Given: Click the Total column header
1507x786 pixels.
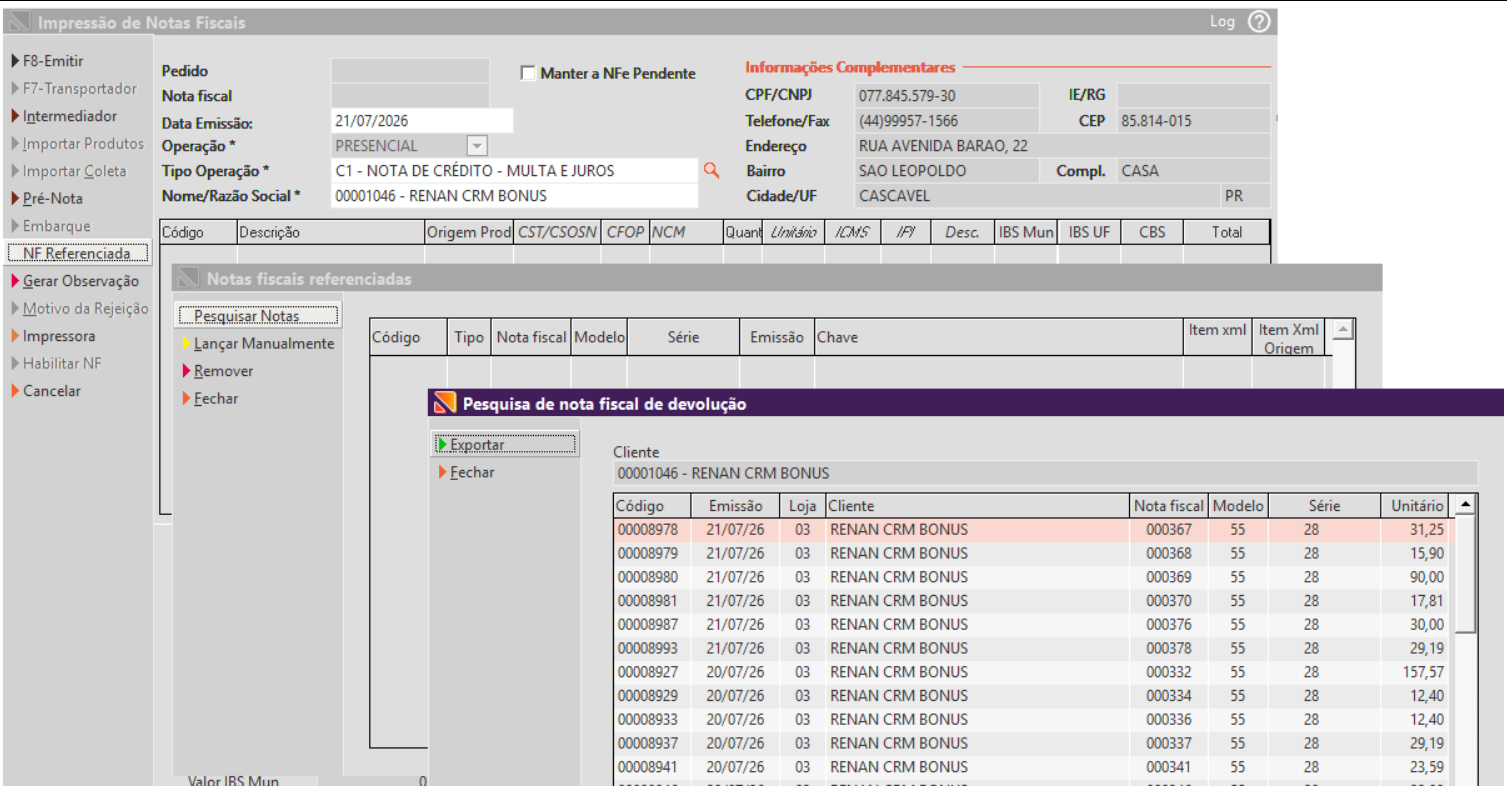Looking at the screenshot, I should (x=1226, y=232).
